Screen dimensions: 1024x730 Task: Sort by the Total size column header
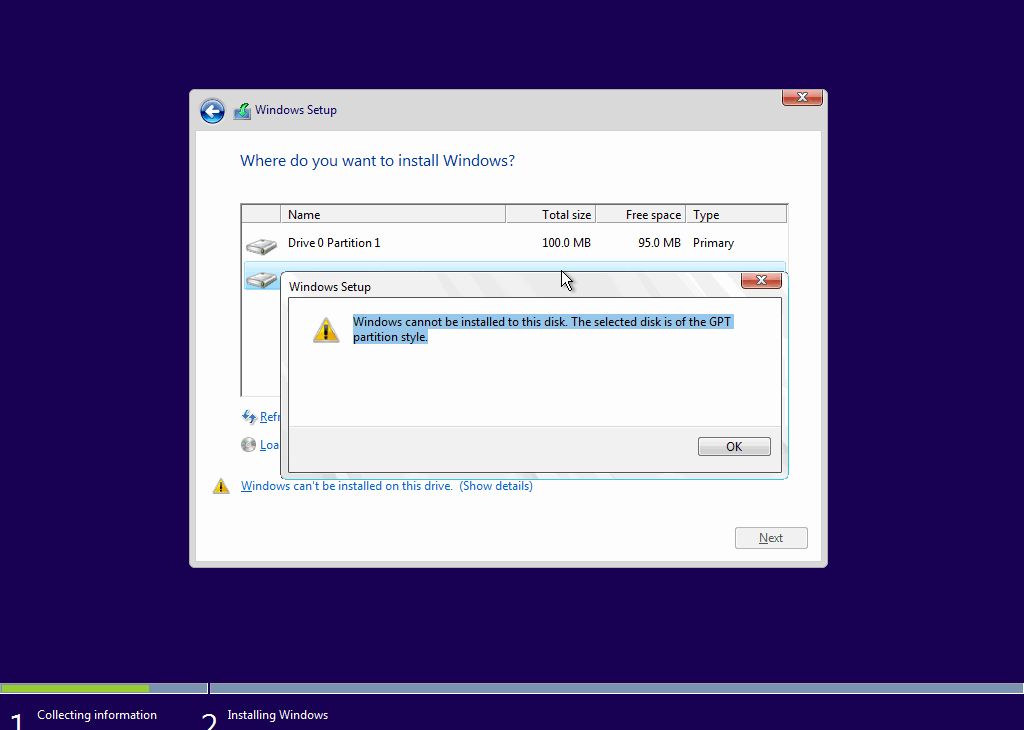click(551, 214)
